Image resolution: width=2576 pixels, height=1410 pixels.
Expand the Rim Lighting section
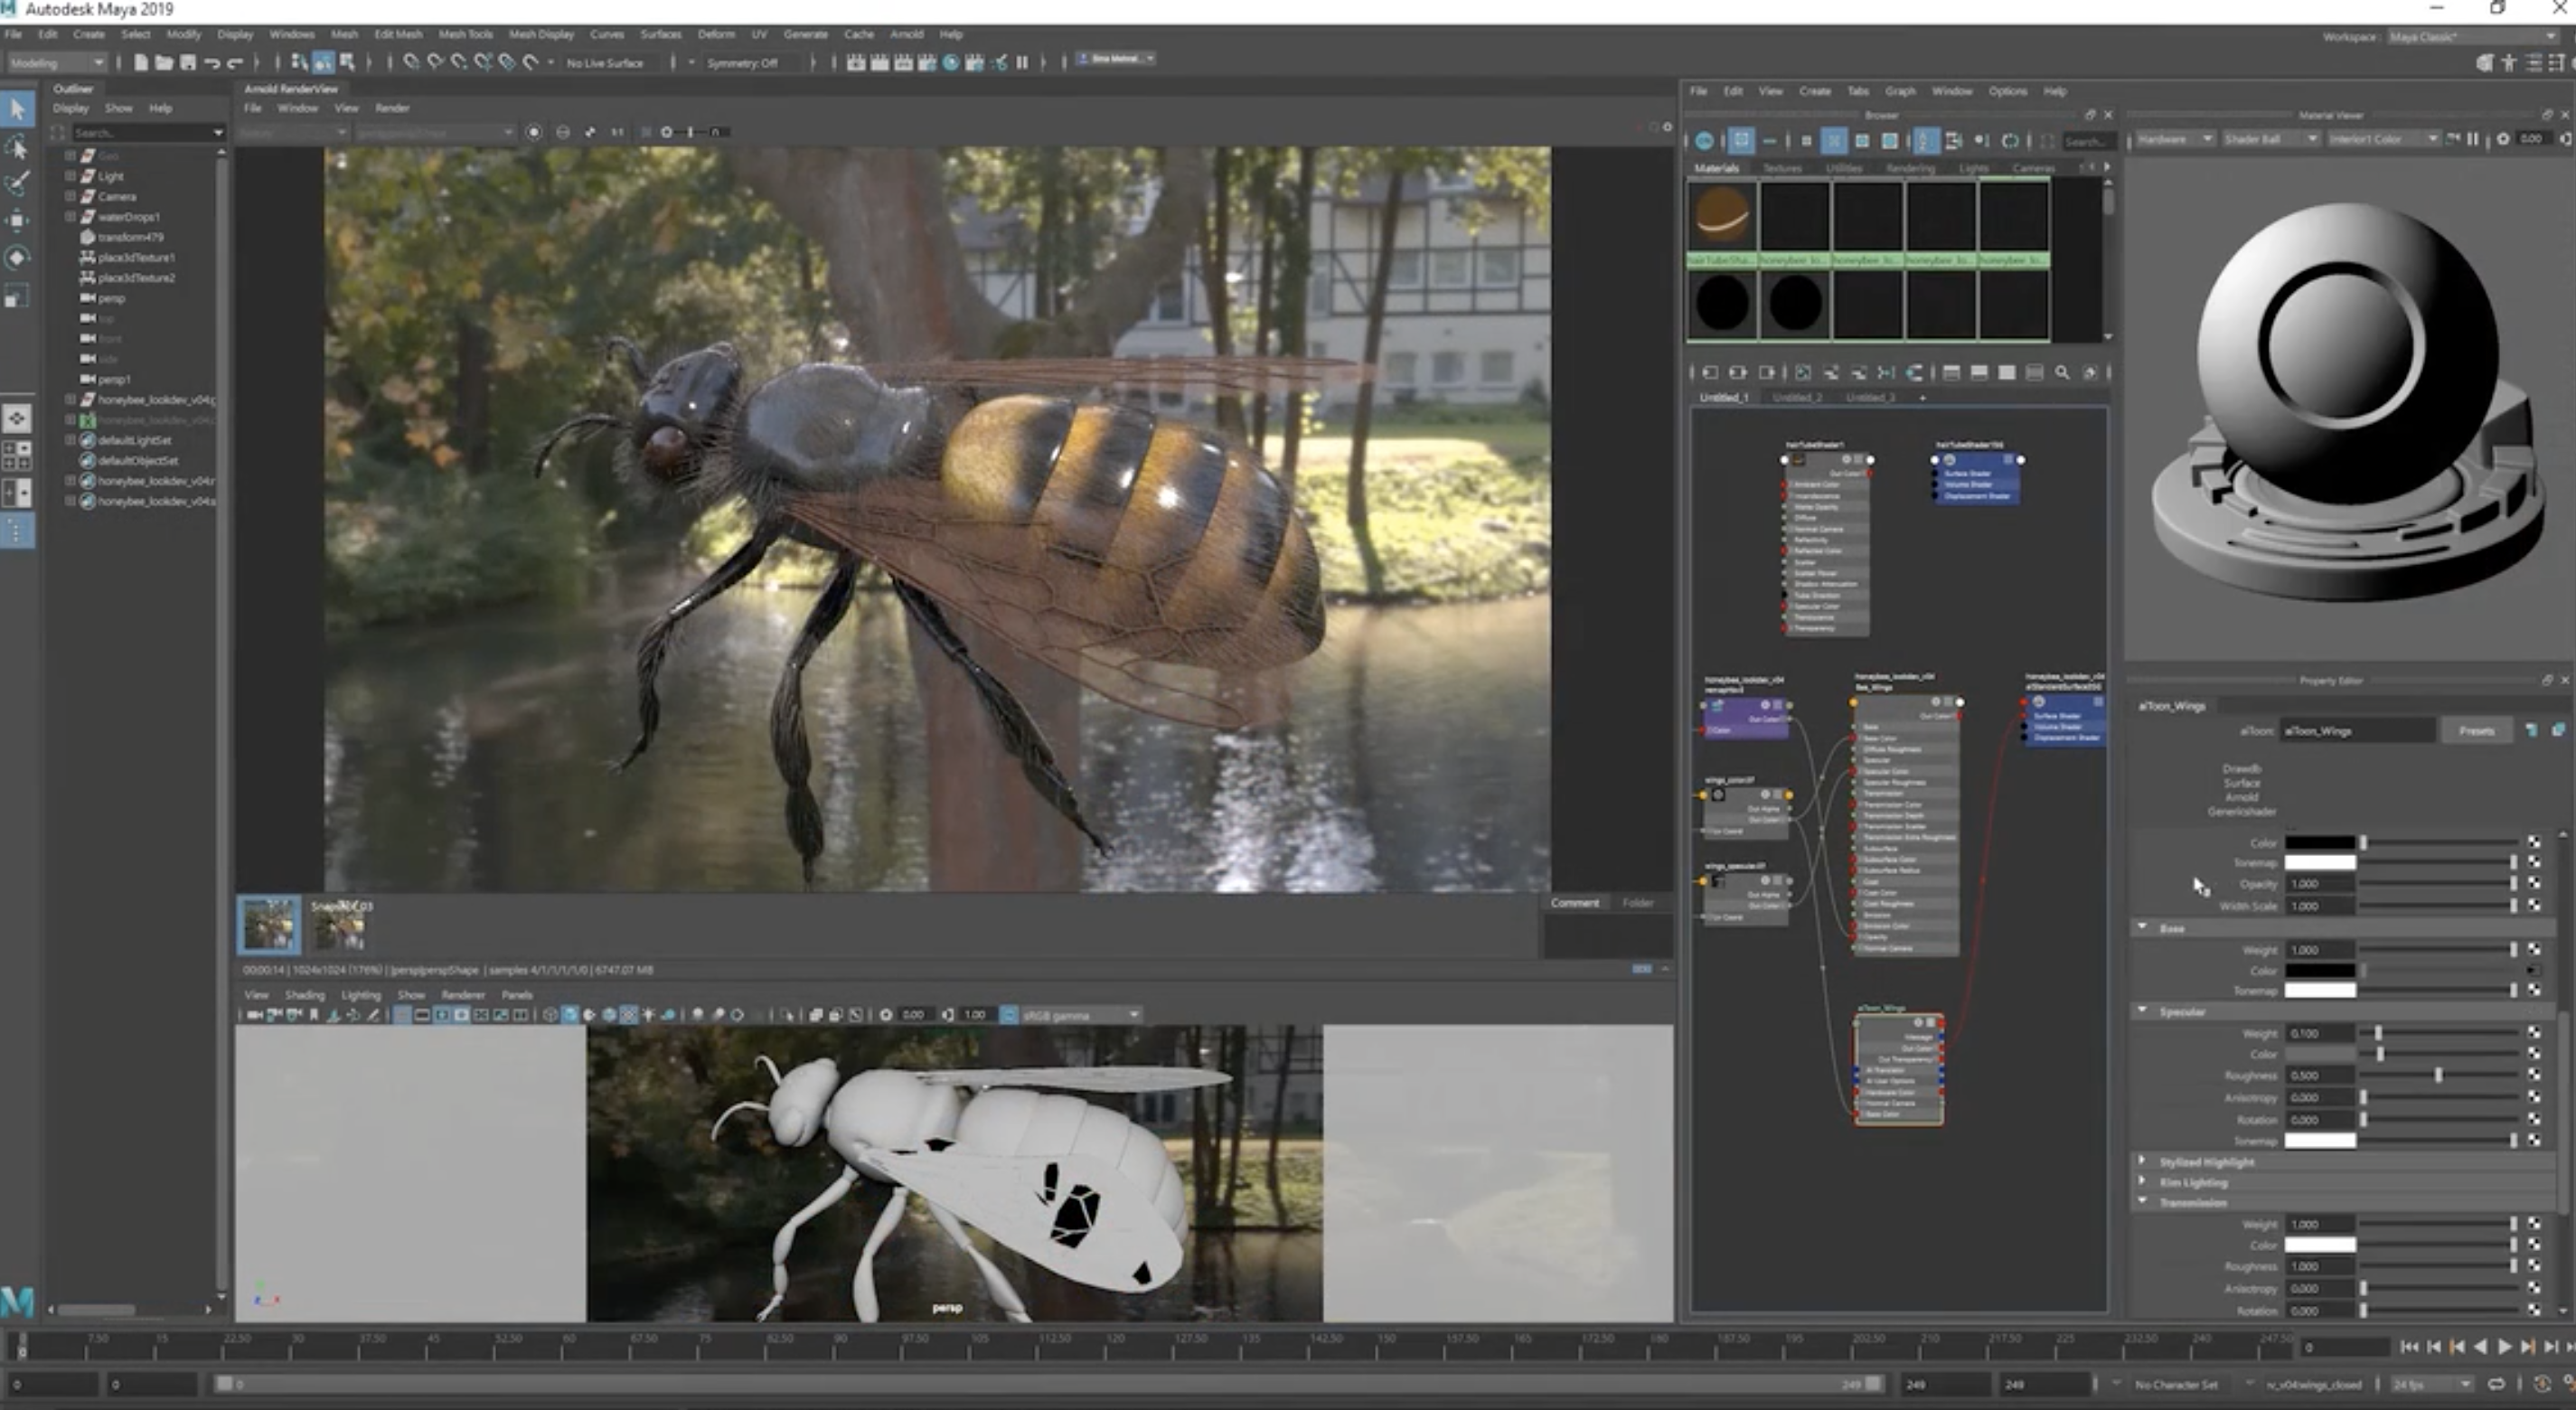coord(2142,1181)
